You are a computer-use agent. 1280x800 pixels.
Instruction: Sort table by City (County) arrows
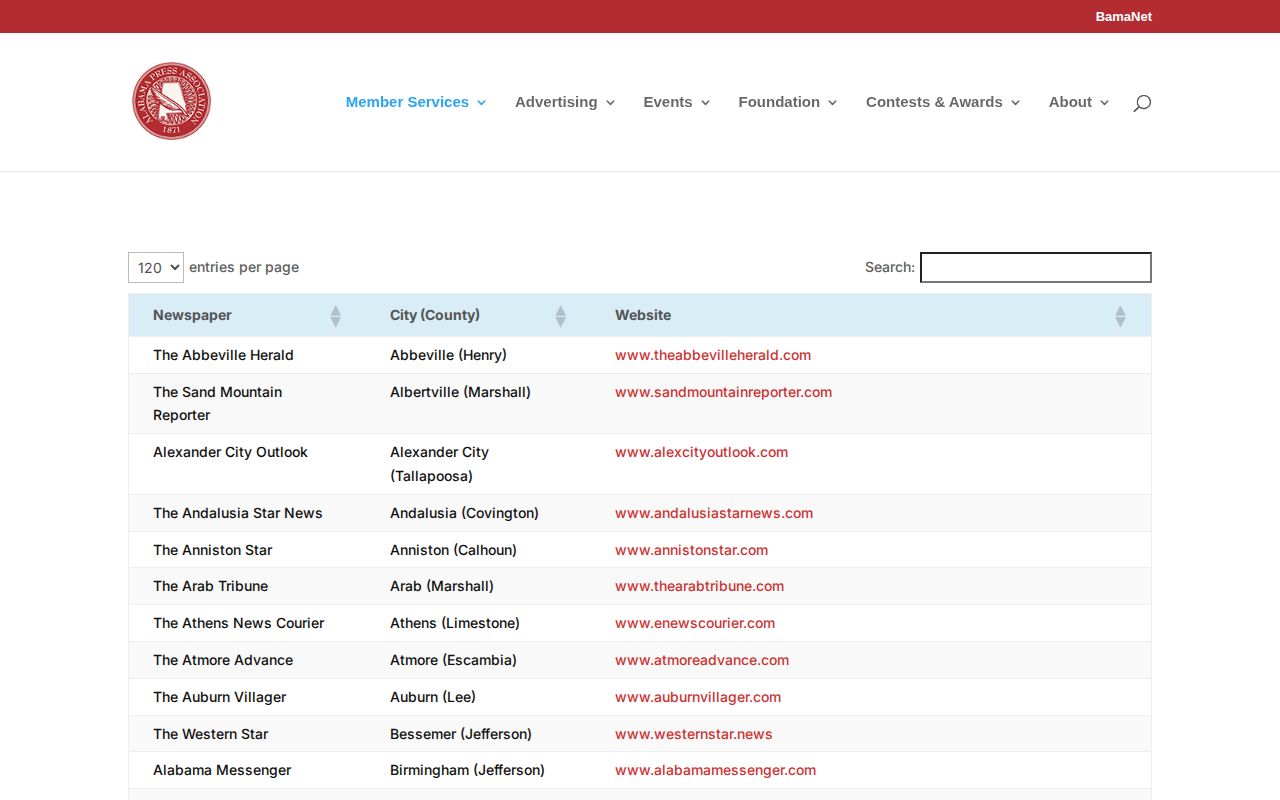pos(560,316)
